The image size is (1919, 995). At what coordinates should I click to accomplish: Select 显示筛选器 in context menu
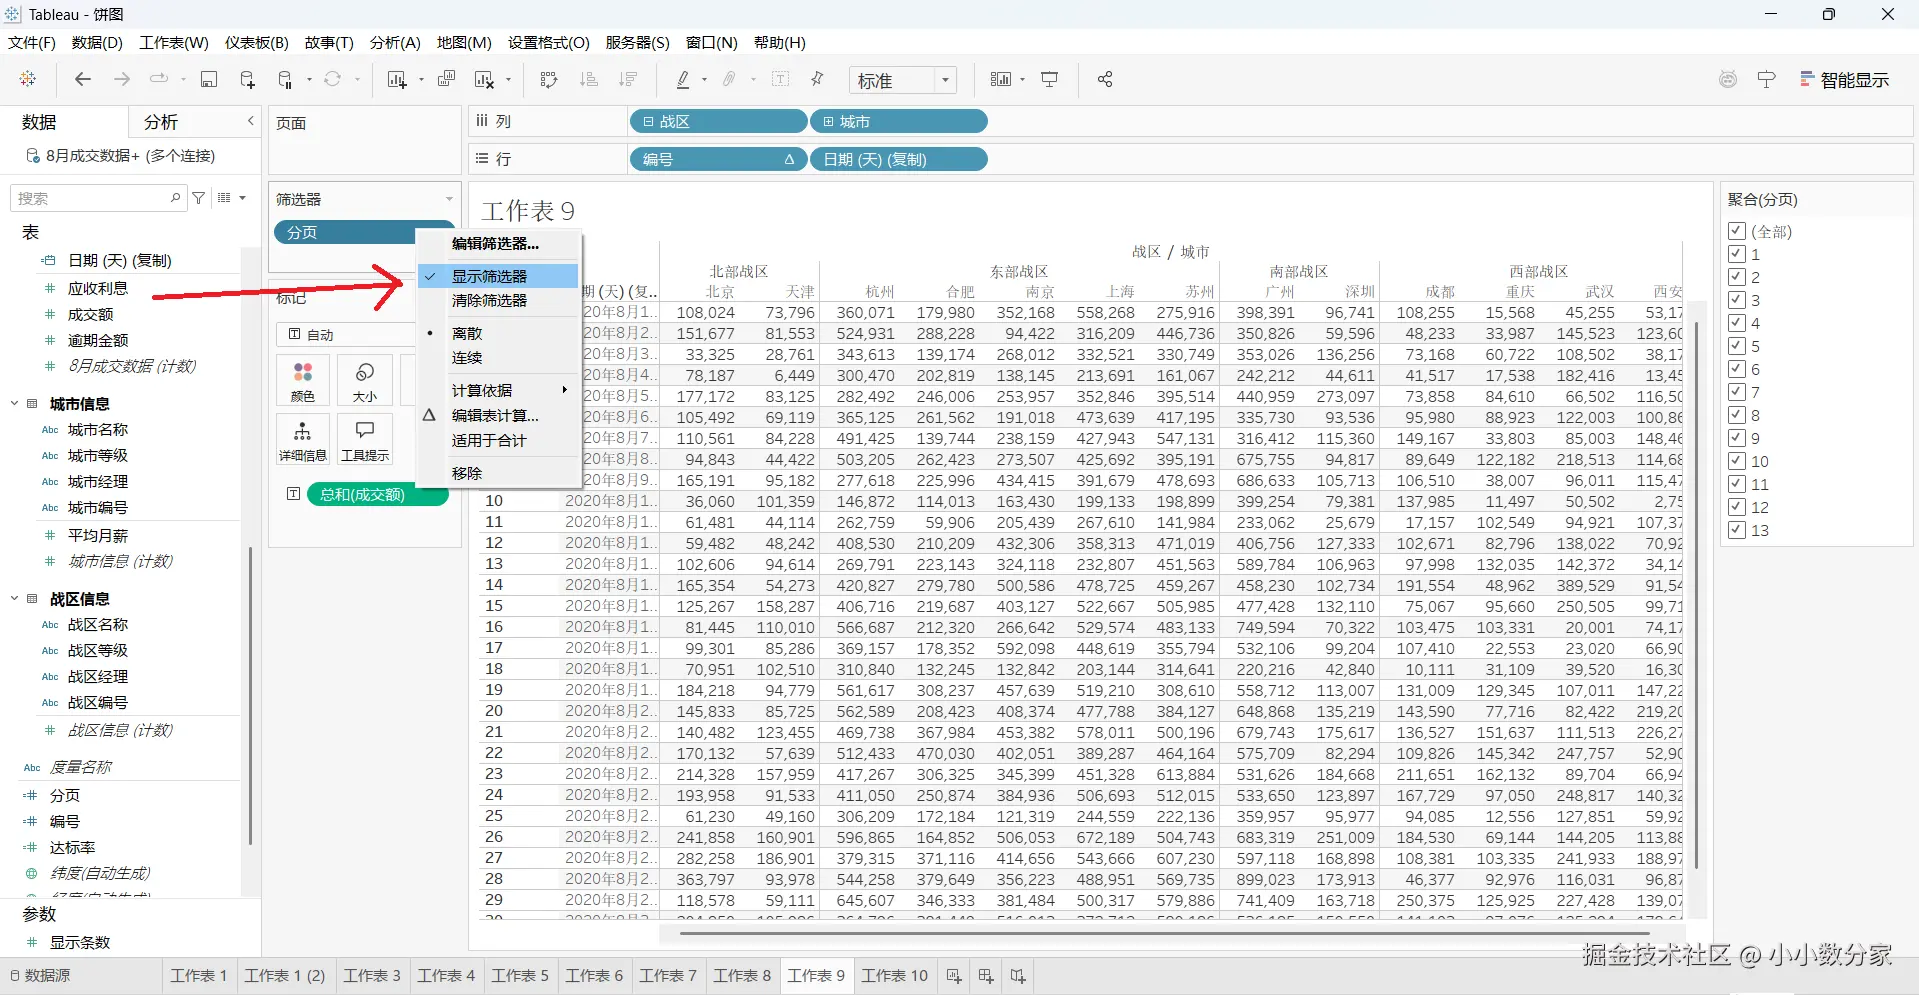(x=499, y=276)
